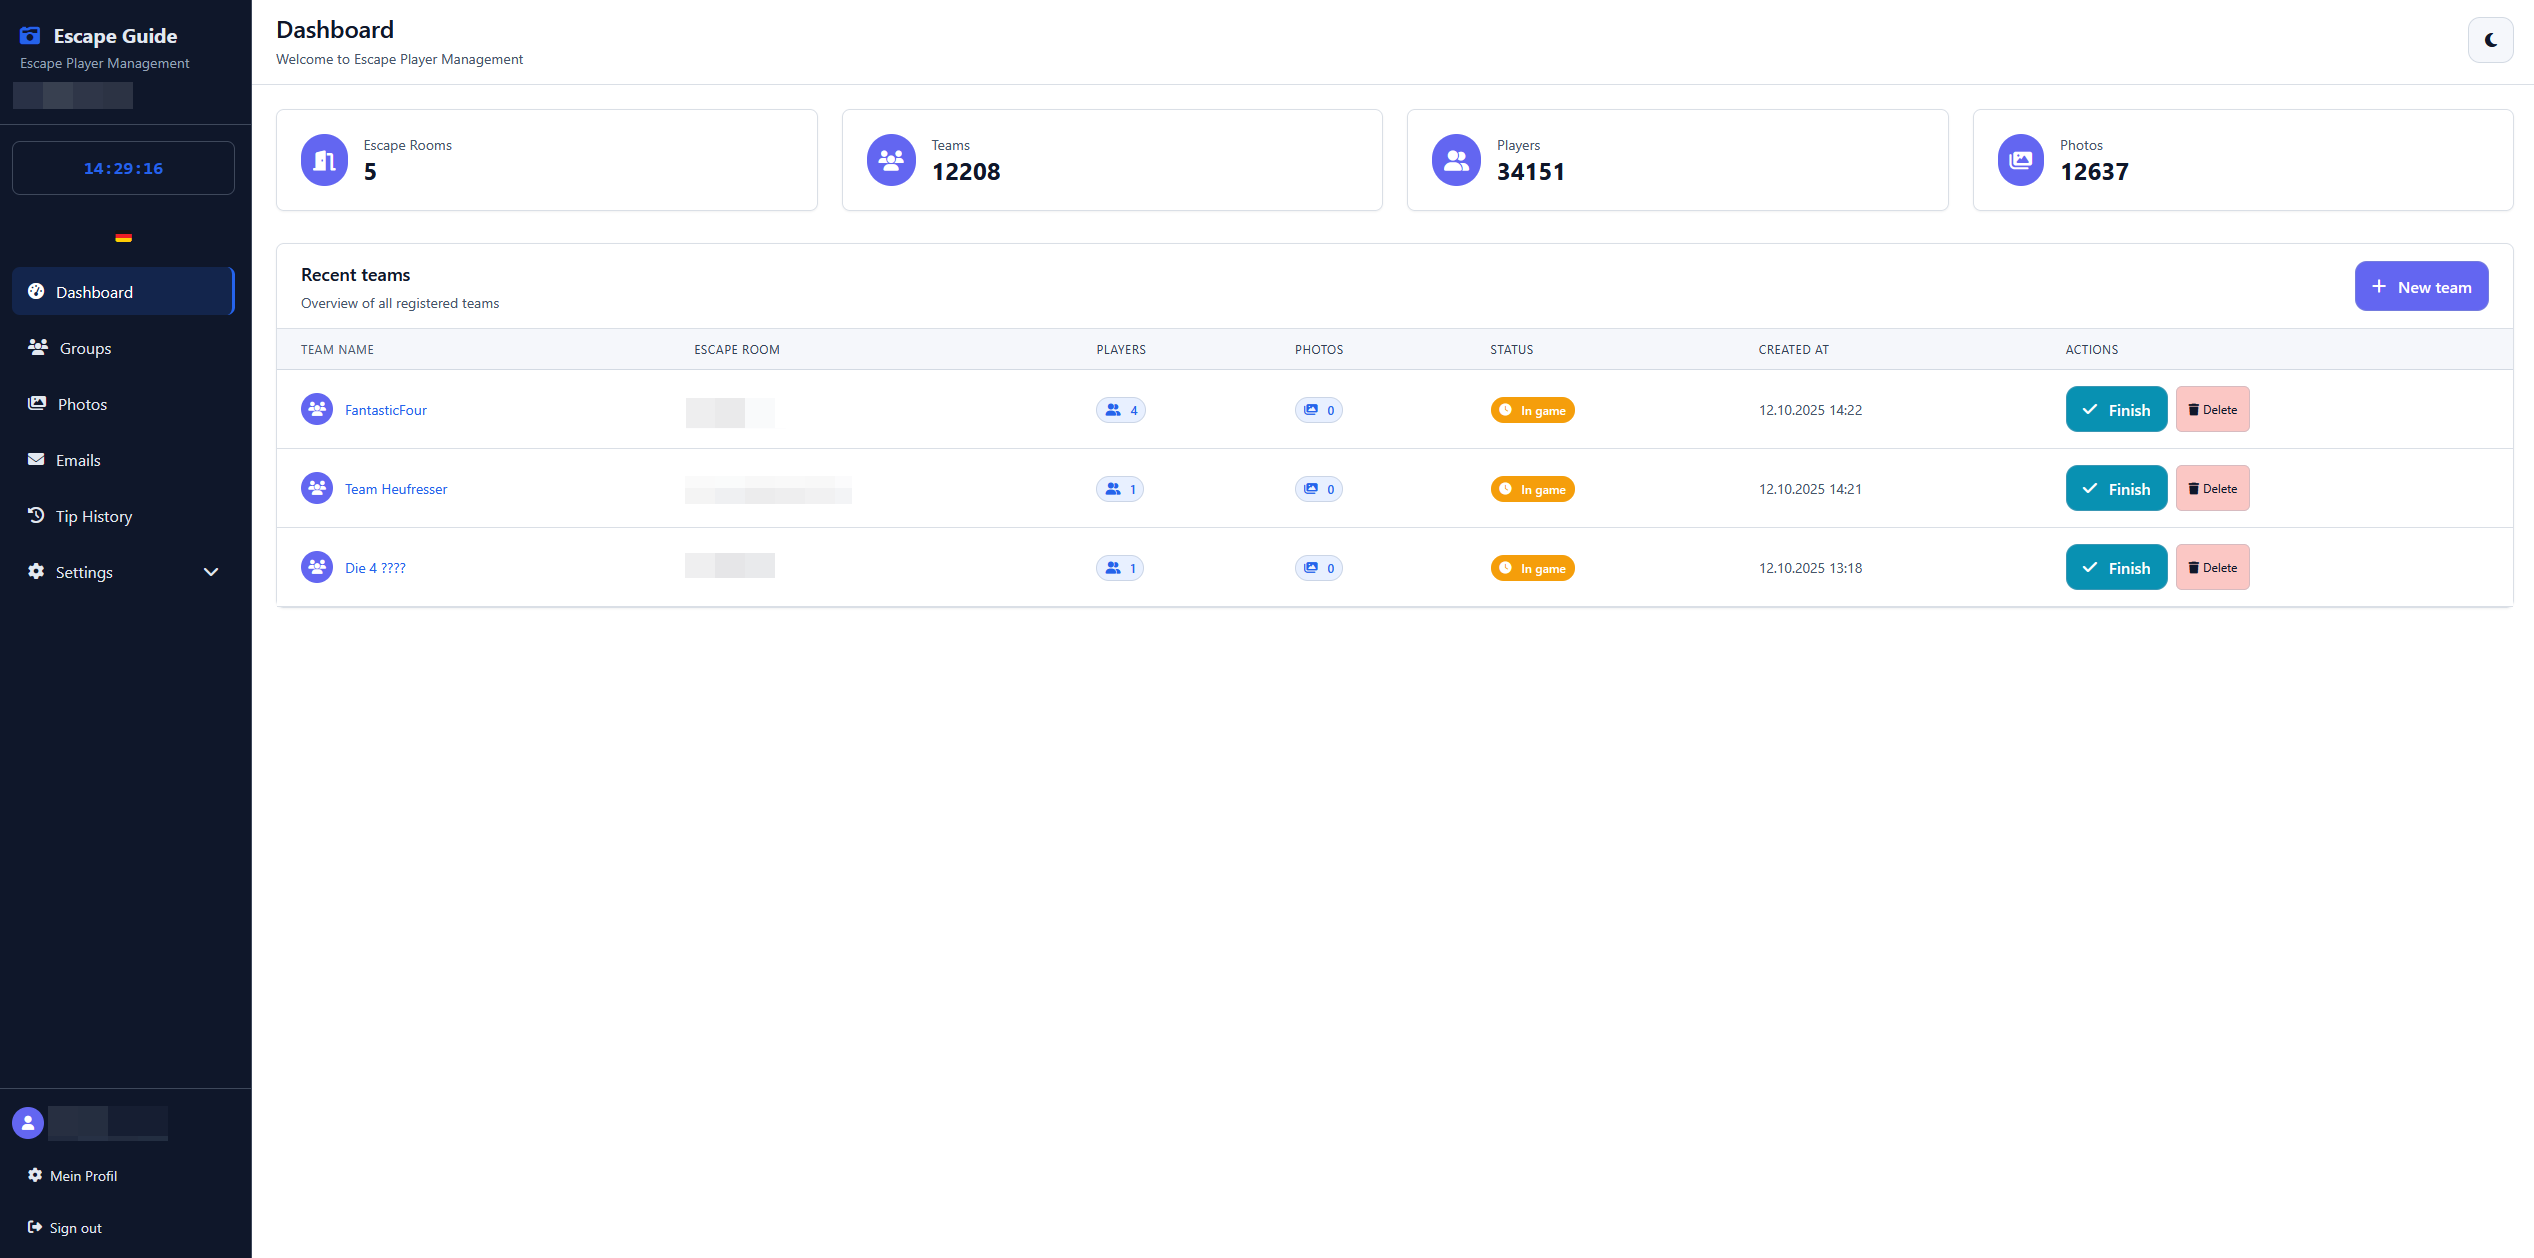Viewport: 2534px width, 1258px height.
Task: Open the players count badge for Team Heufresser
Action: tap(1119, 489)
